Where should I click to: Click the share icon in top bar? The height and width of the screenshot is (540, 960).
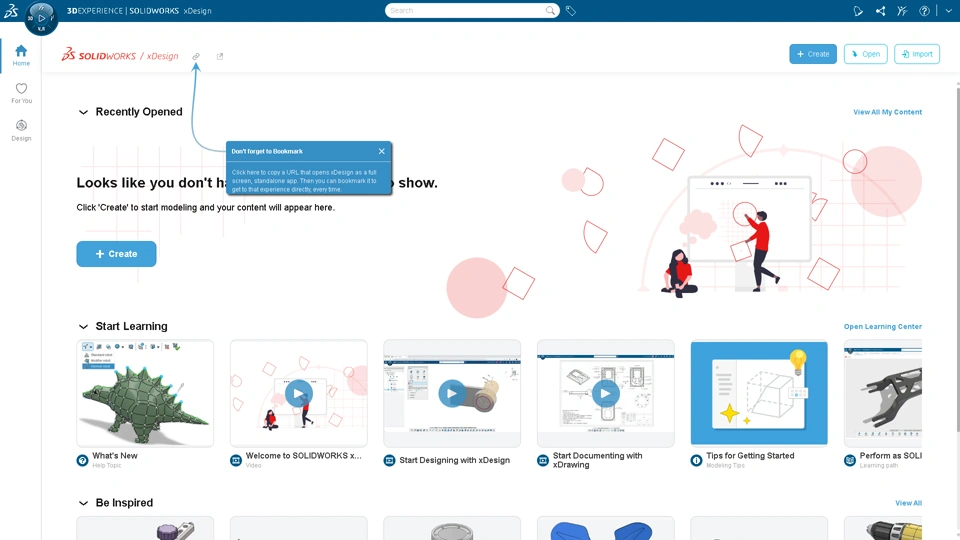[880, 10]
